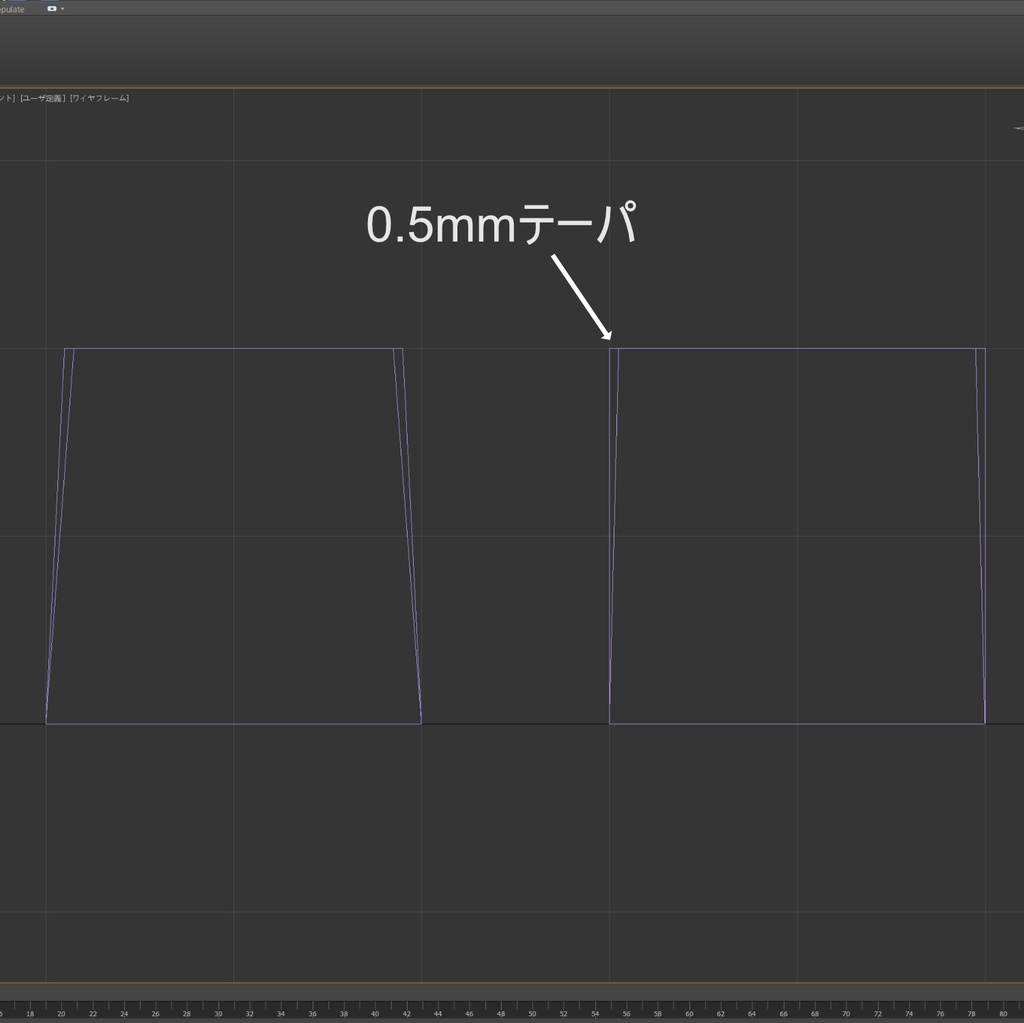Click the small blue icon at the screen top-left
The height and width of the screenshot is (1023, 1024).
tap(12, 2)
